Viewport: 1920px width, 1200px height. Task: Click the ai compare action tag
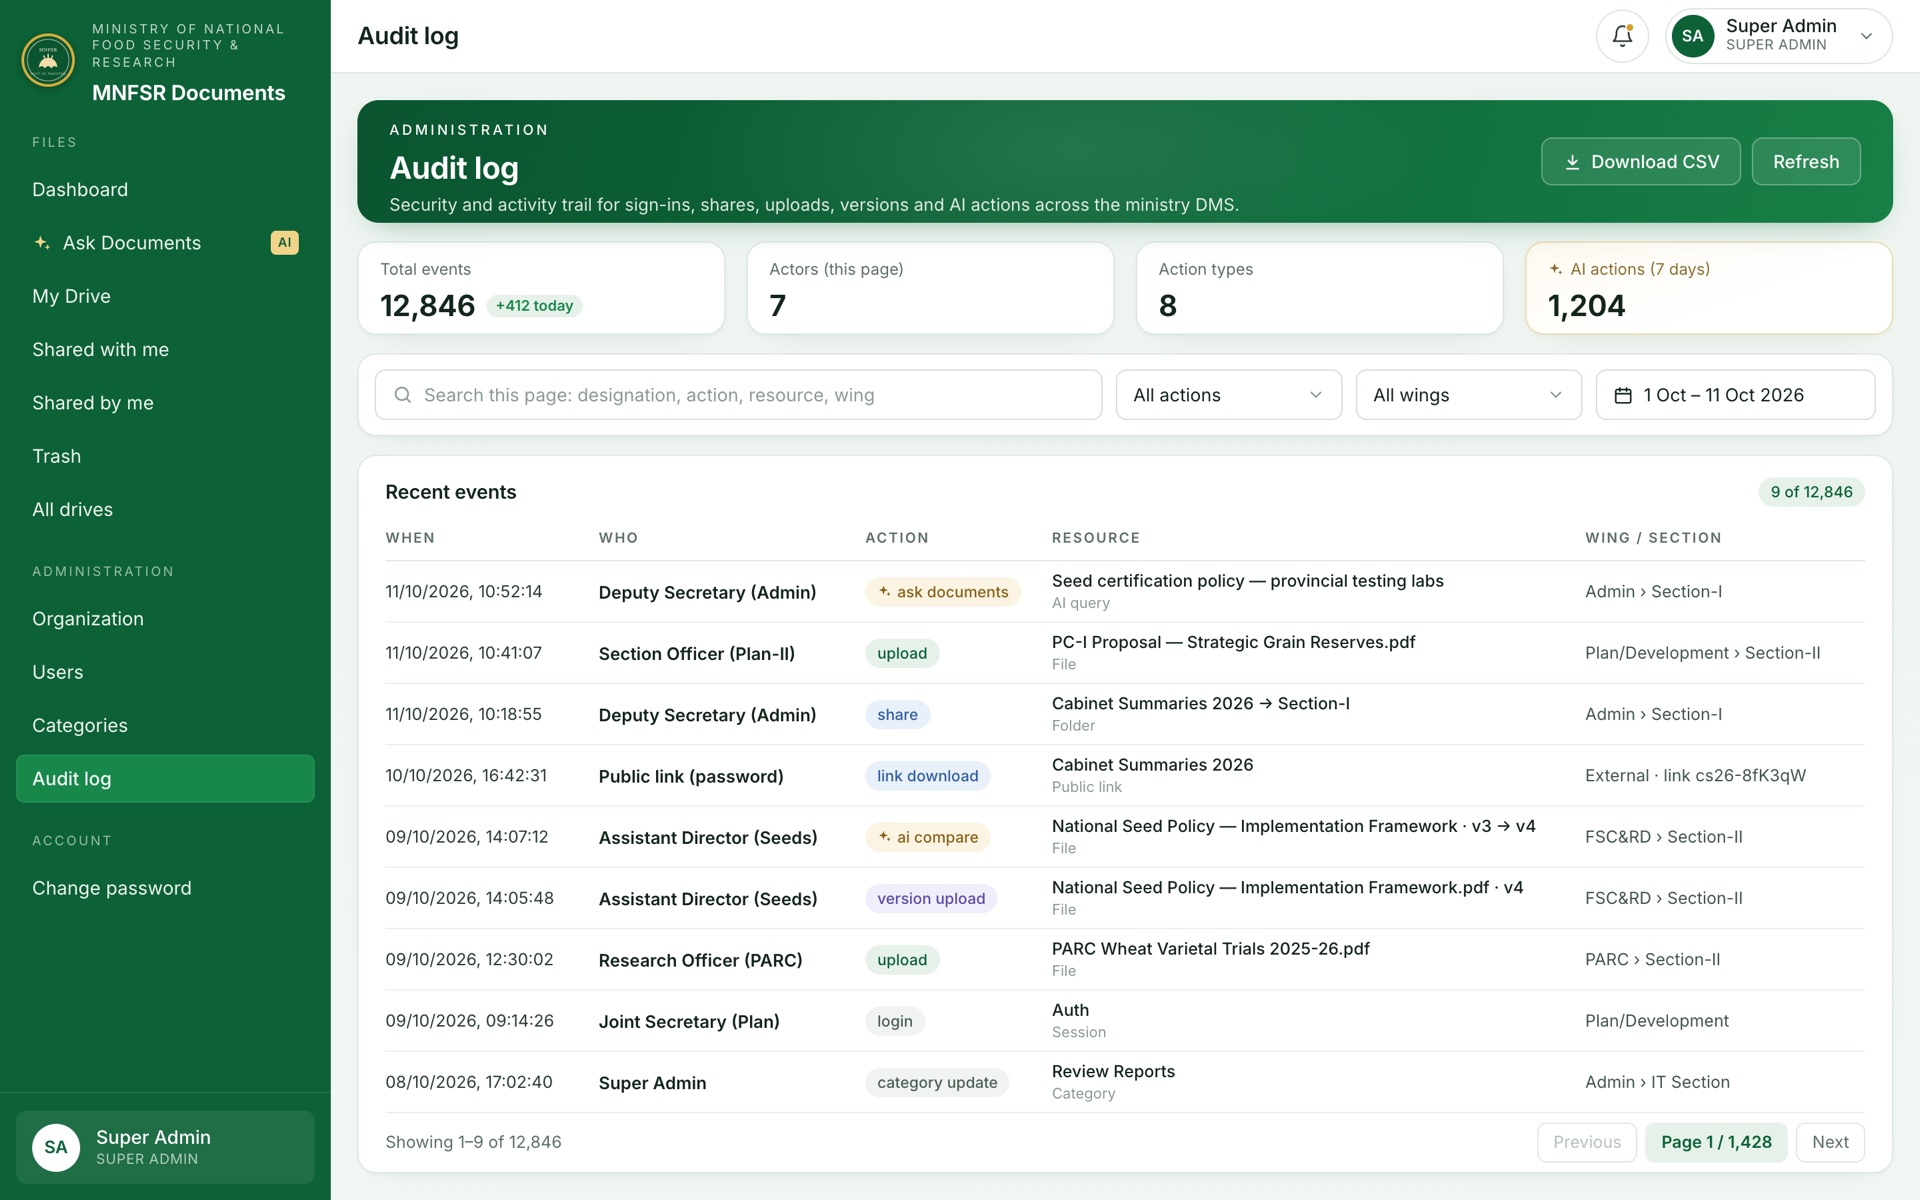pyautogui.click(x=928, y=837)
